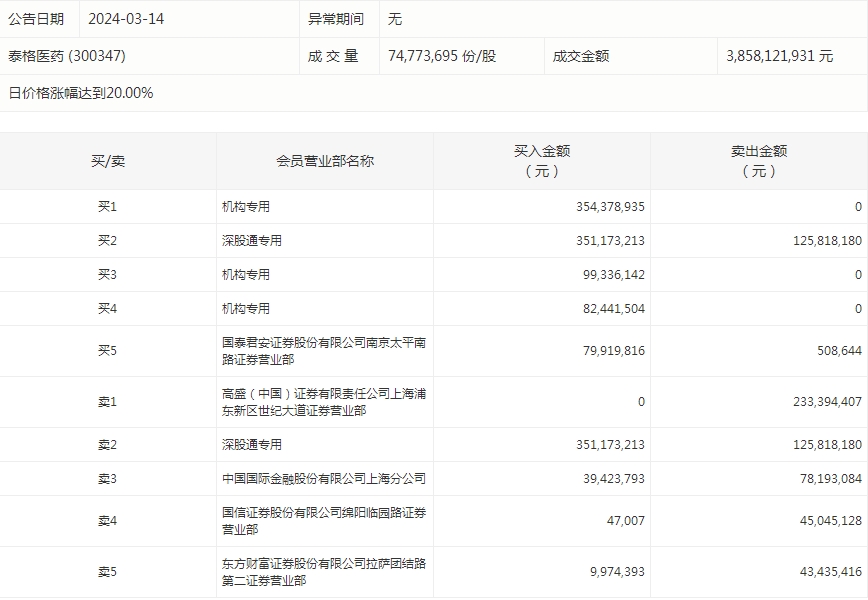
Task: Click the 无 value for 异常期间
Action: [x=395, y=19]
